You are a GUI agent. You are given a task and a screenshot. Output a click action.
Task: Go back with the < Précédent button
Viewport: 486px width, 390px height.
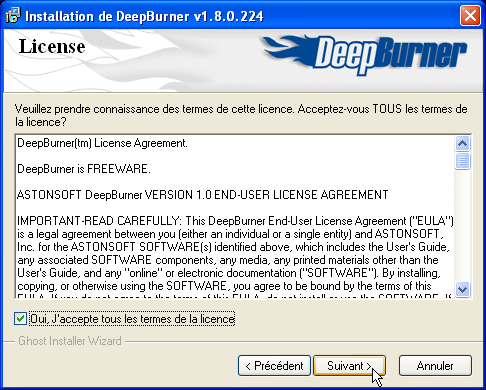pyautogui.click(x=274, y=366)
